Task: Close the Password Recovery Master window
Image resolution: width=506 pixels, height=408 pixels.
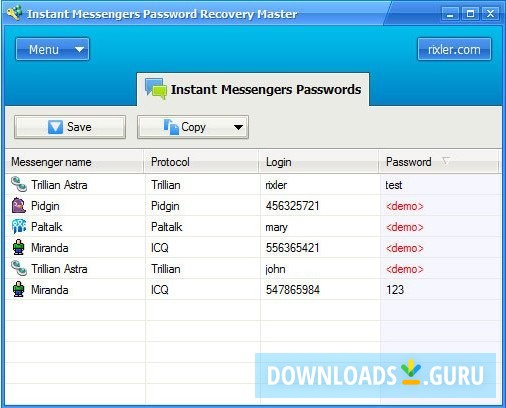Action: (490, 14)
